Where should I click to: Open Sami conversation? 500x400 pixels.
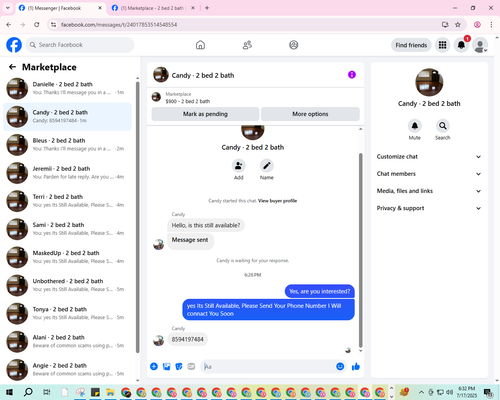pyautogui.click(x=67, y=229)
